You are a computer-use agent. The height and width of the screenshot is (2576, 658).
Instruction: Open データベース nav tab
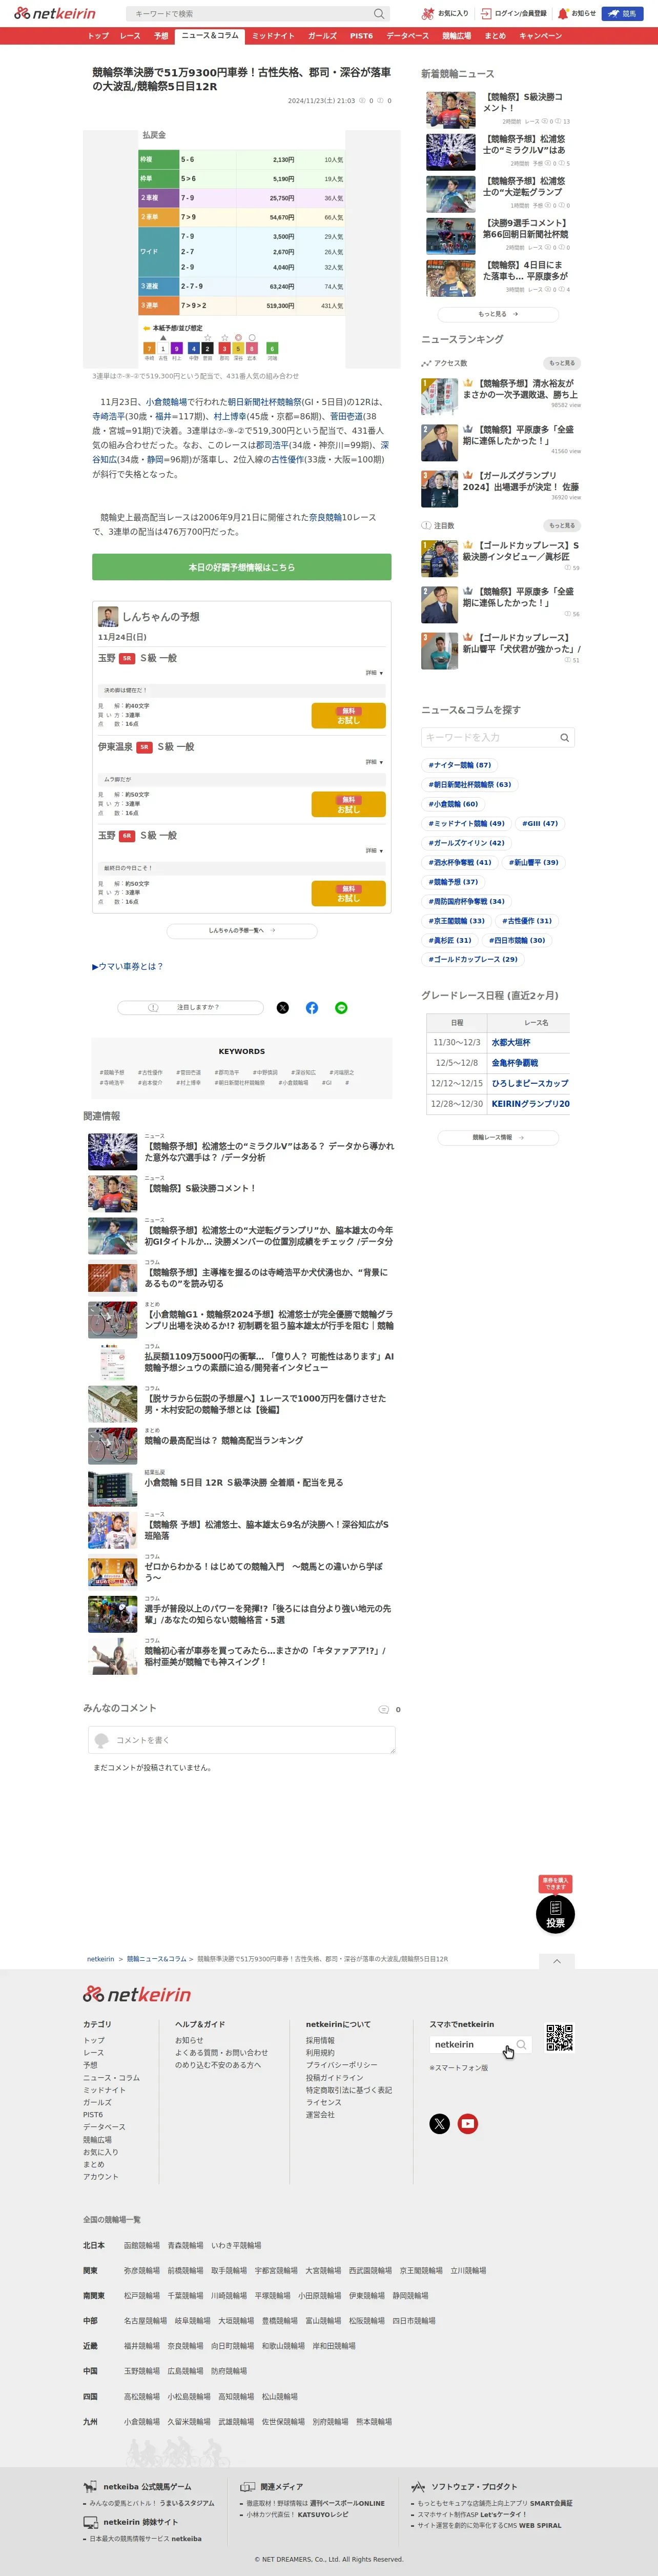tap(408, 36)
